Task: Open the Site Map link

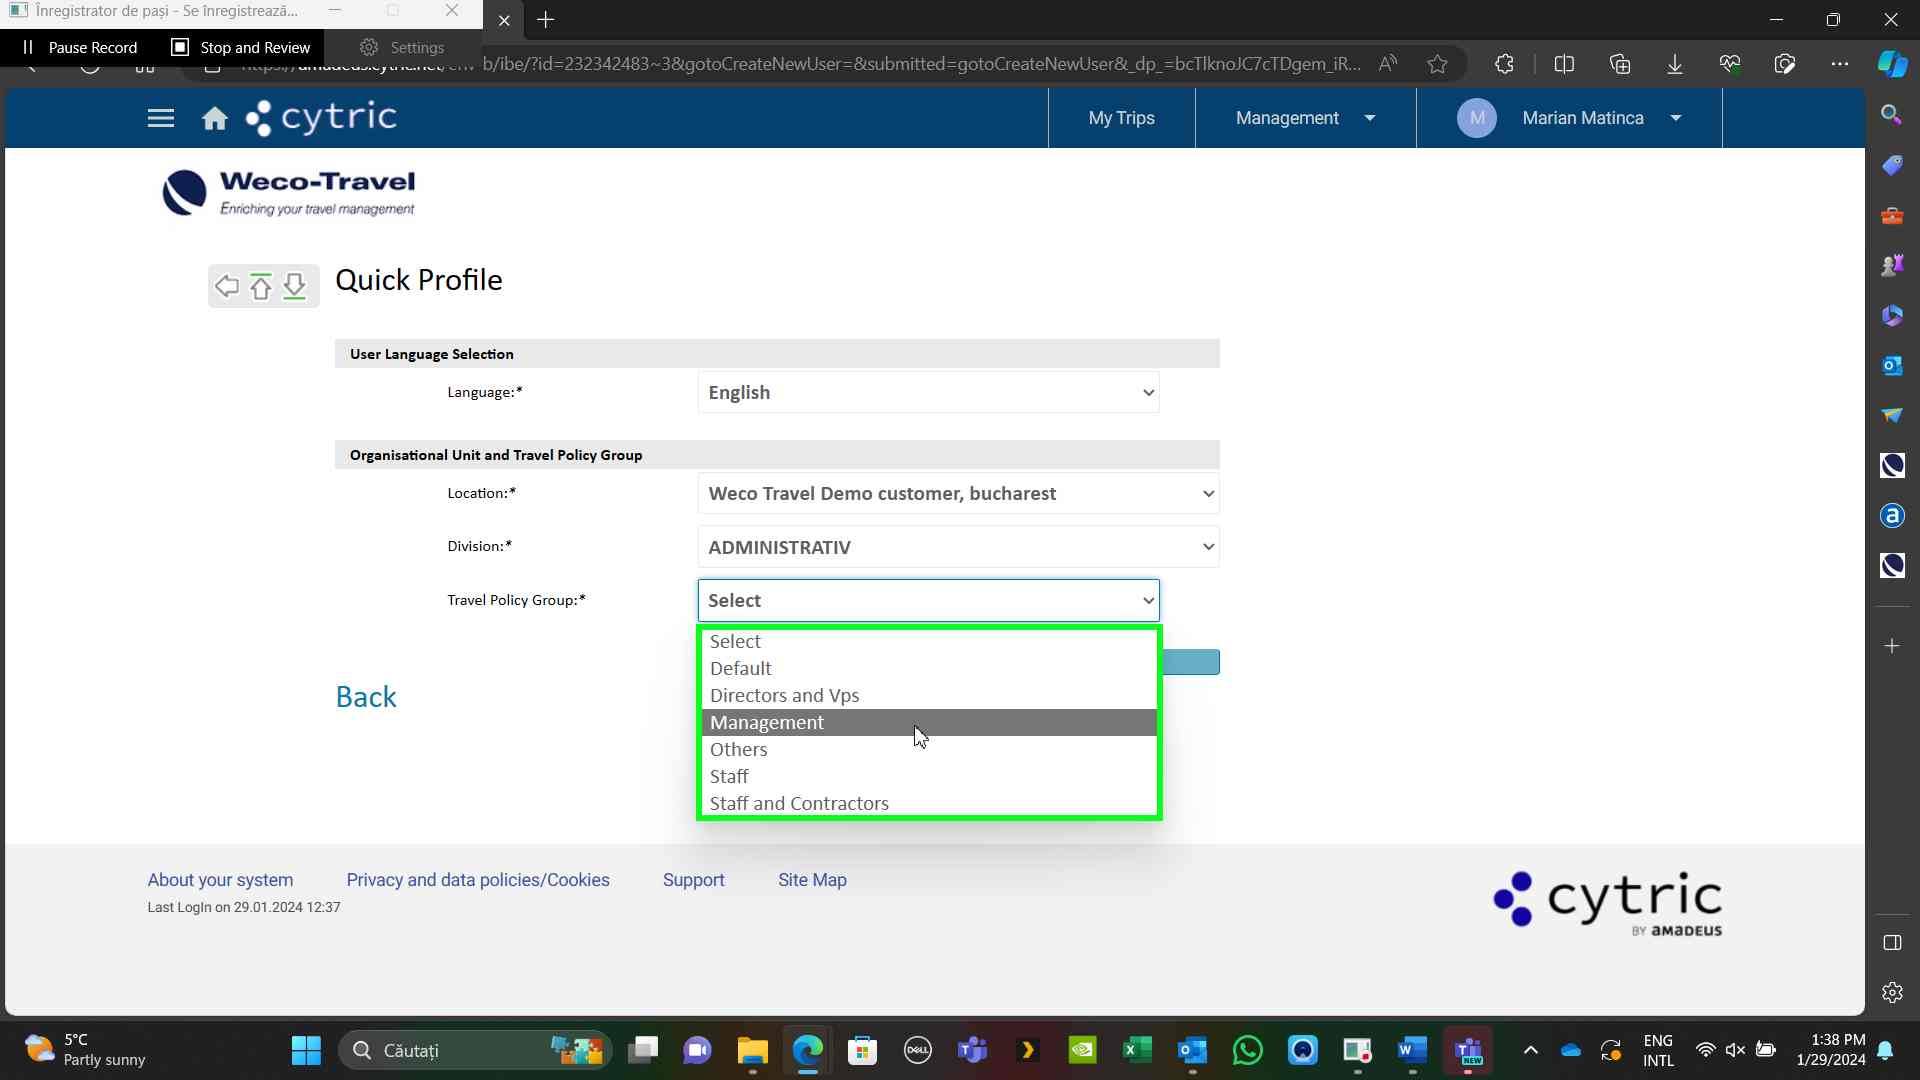Action: pyautogui.click(x=812, y=880)
